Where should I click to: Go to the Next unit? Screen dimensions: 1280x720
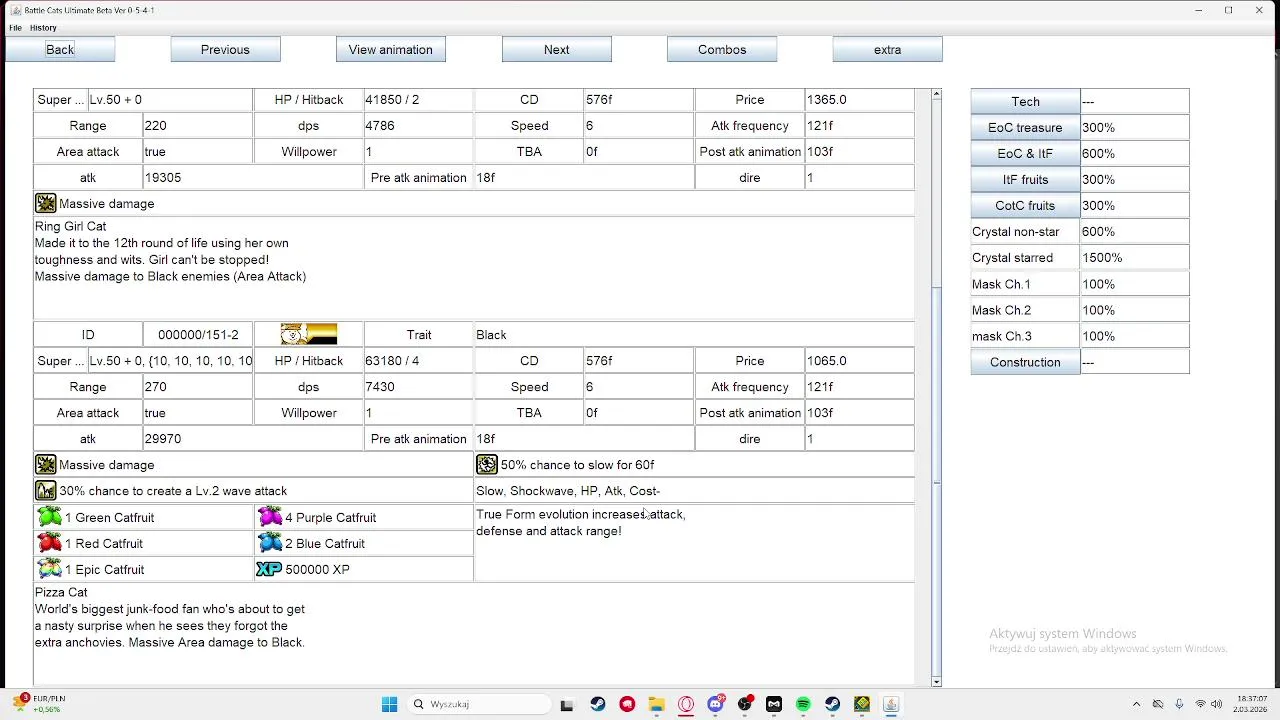coord(557,49)
